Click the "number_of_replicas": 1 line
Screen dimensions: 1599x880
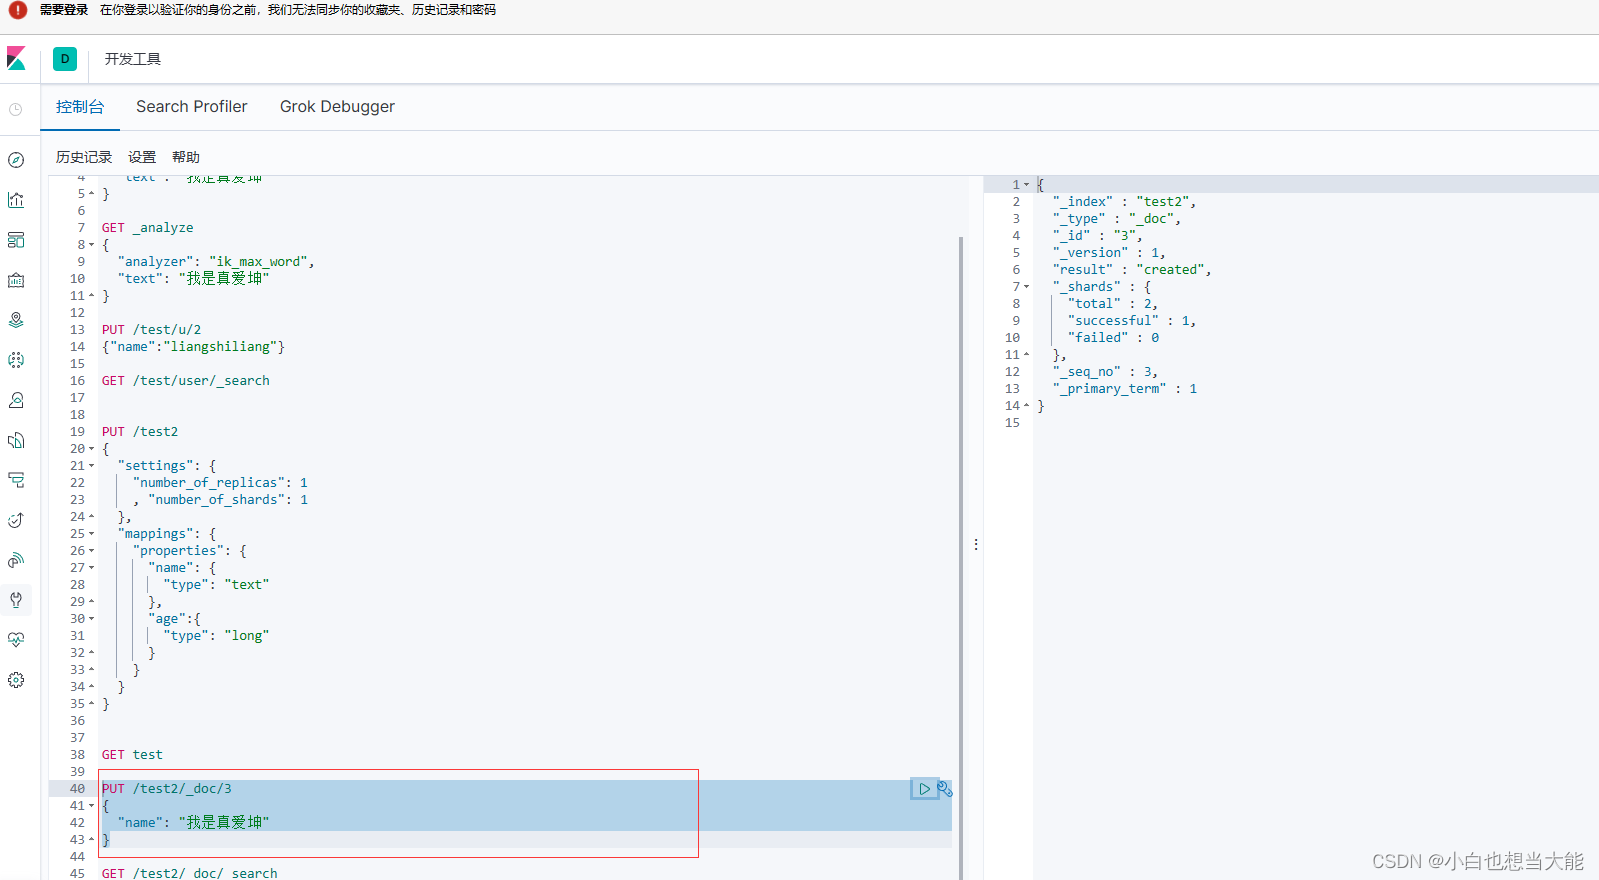coord(220,483)
